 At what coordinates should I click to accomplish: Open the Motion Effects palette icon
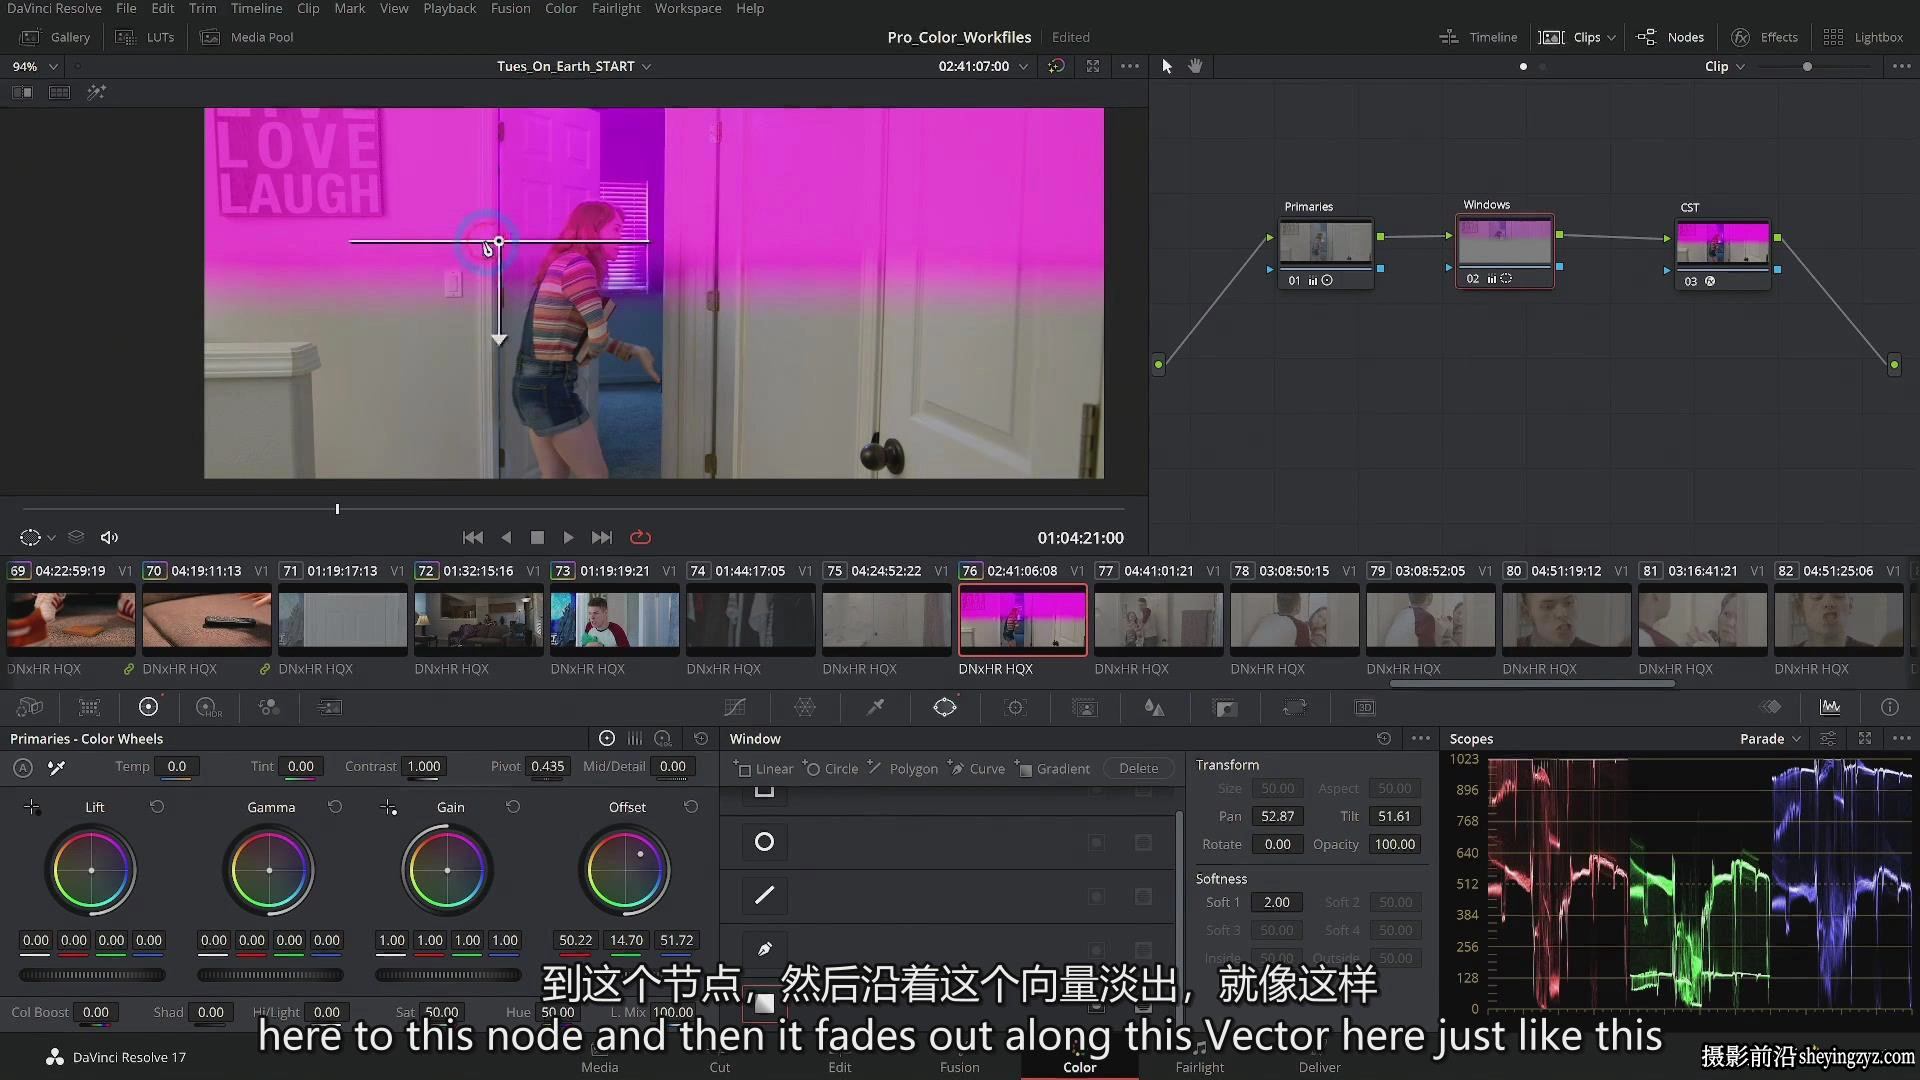329,707
